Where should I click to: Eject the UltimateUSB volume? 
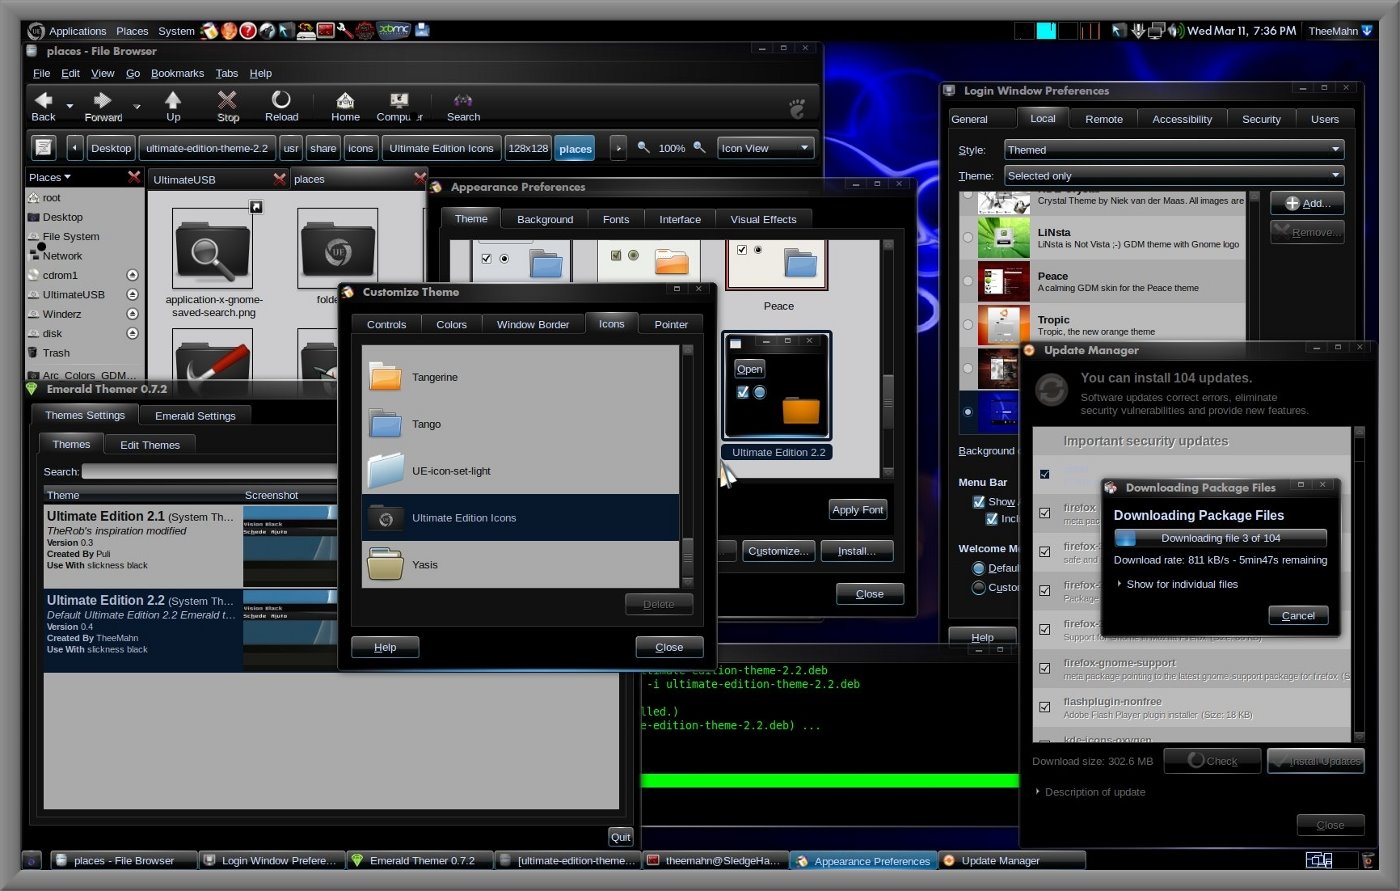[x=132, y=294]
